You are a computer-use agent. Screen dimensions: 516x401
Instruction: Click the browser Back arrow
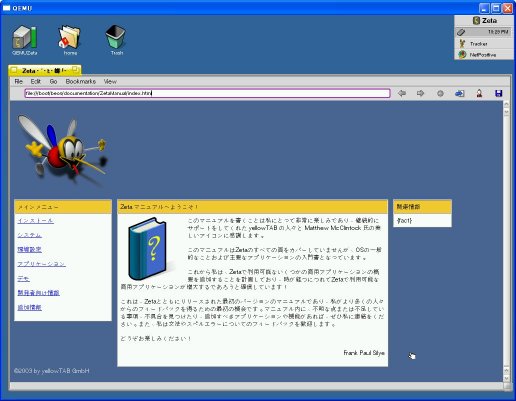pyautogui.click(x=402, y=93)
